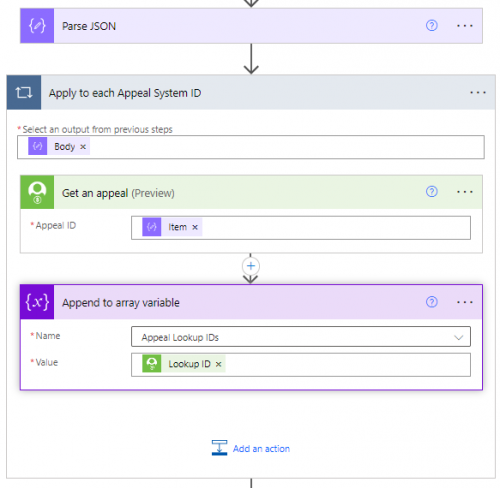
Task: Insert a new step with plus button
Action: pos(251,266)
